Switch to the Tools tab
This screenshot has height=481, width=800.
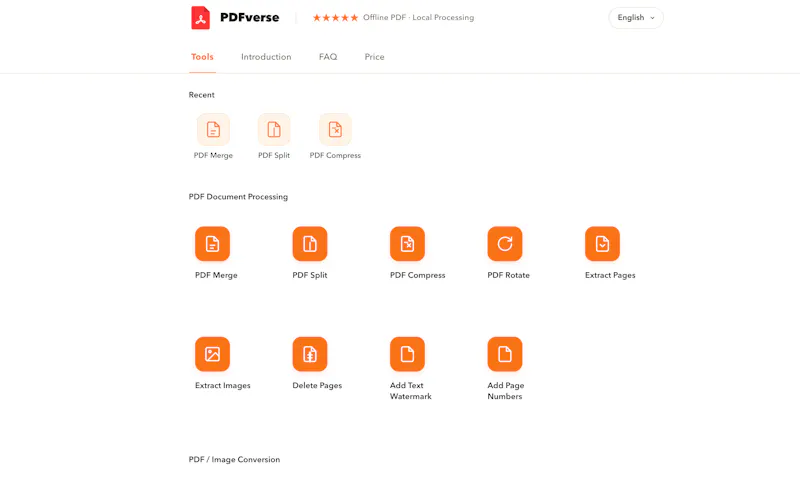[202, 57]
